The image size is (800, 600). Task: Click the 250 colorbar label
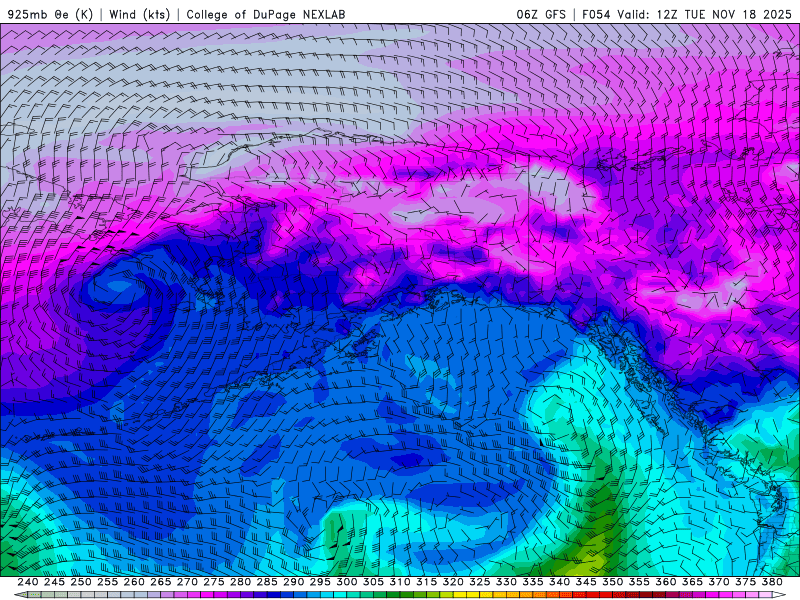point(81,582)
